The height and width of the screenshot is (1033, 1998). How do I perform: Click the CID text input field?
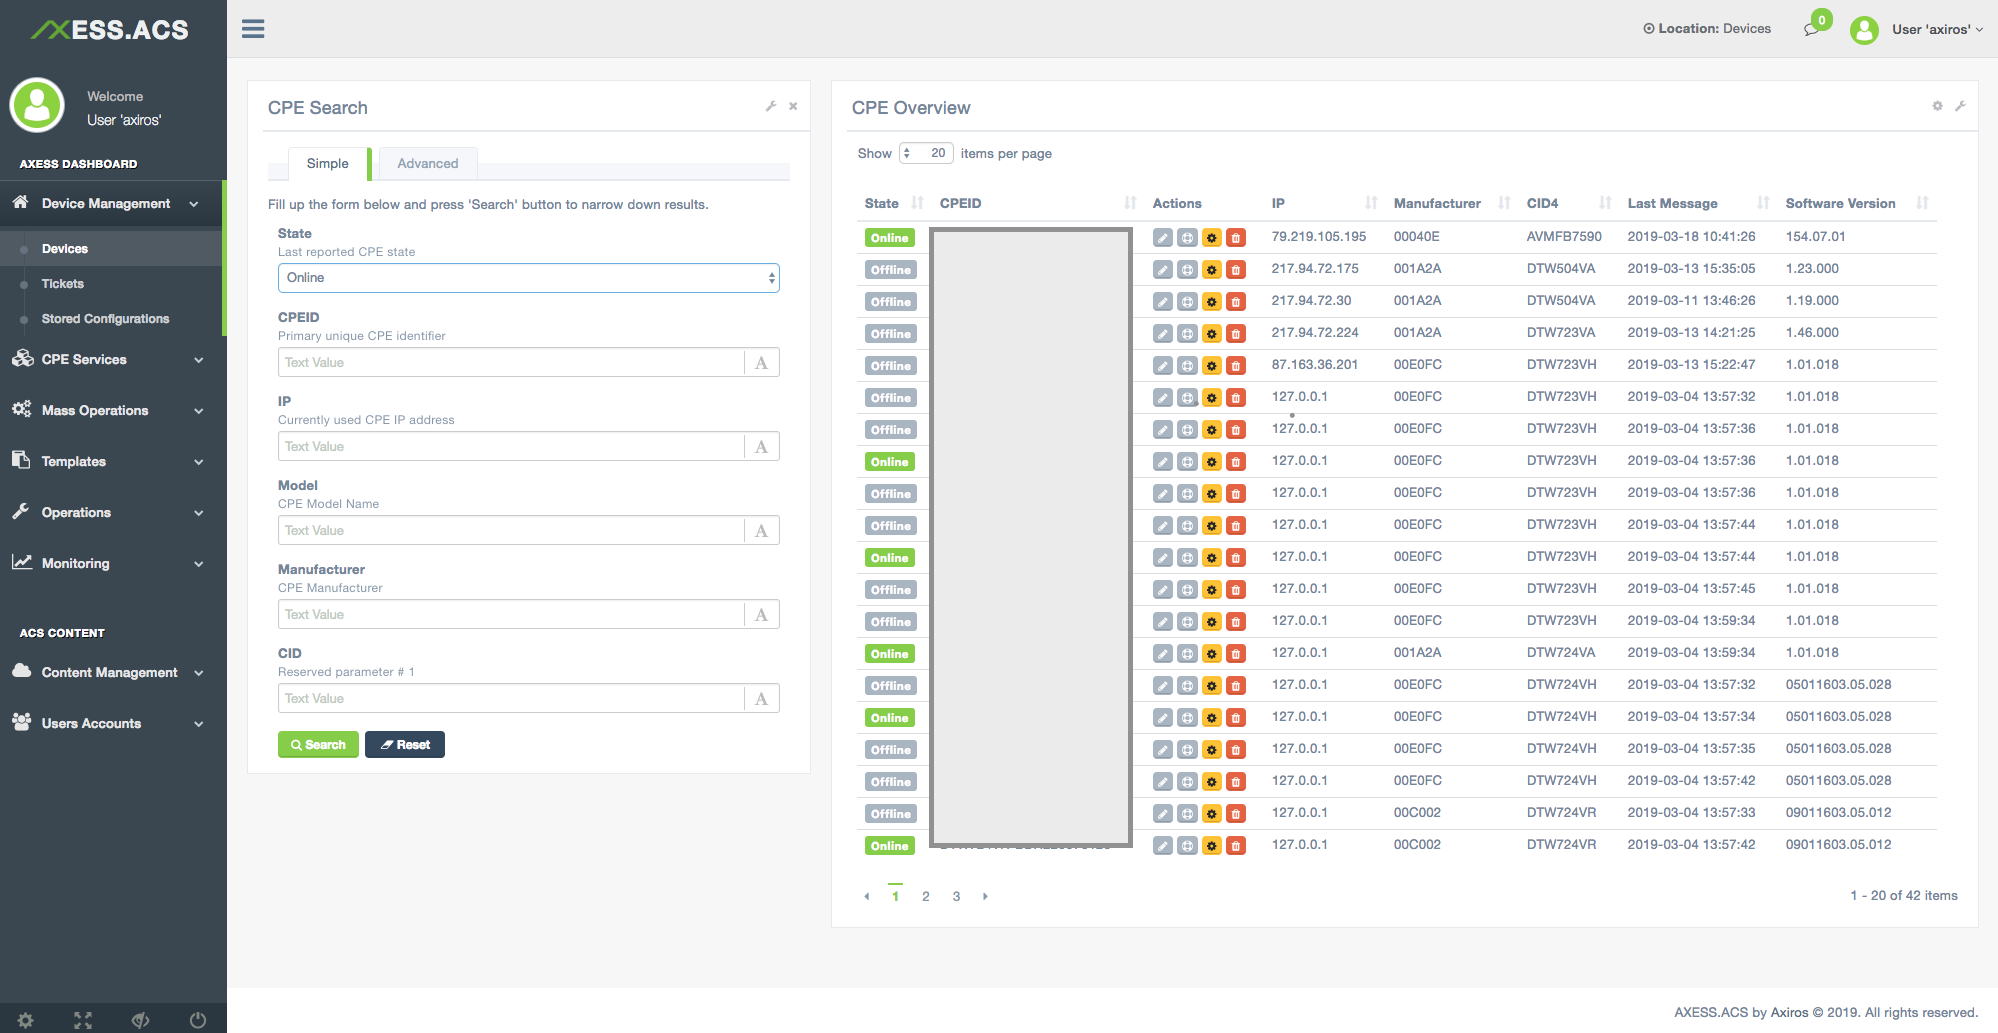coord(511,699)
